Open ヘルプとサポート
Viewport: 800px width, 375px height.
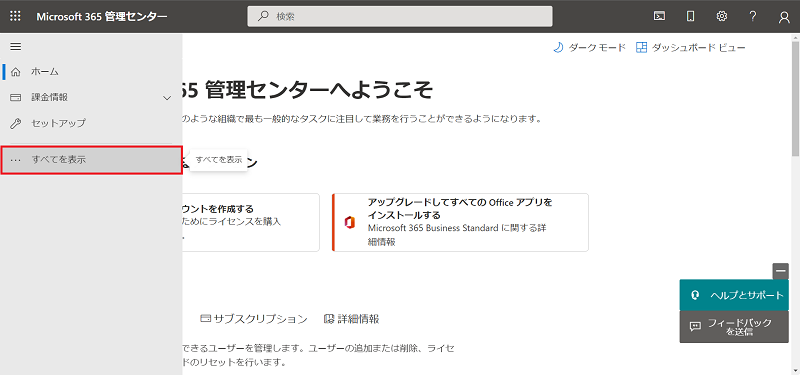click(734, 295)
